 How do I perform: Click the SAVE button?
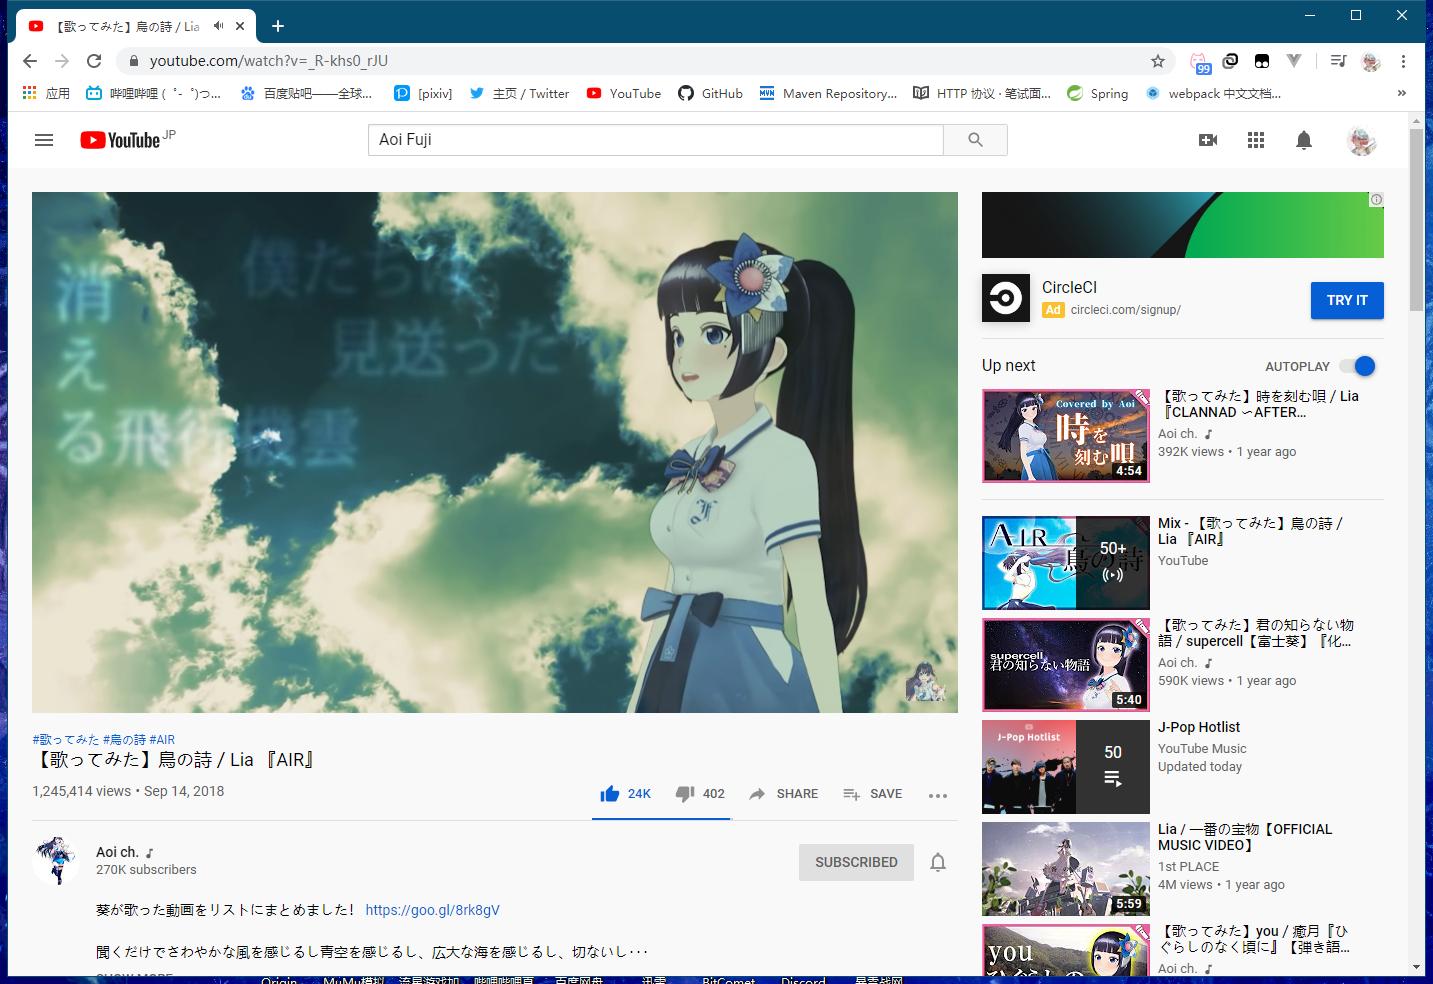[x=873, y=794]
